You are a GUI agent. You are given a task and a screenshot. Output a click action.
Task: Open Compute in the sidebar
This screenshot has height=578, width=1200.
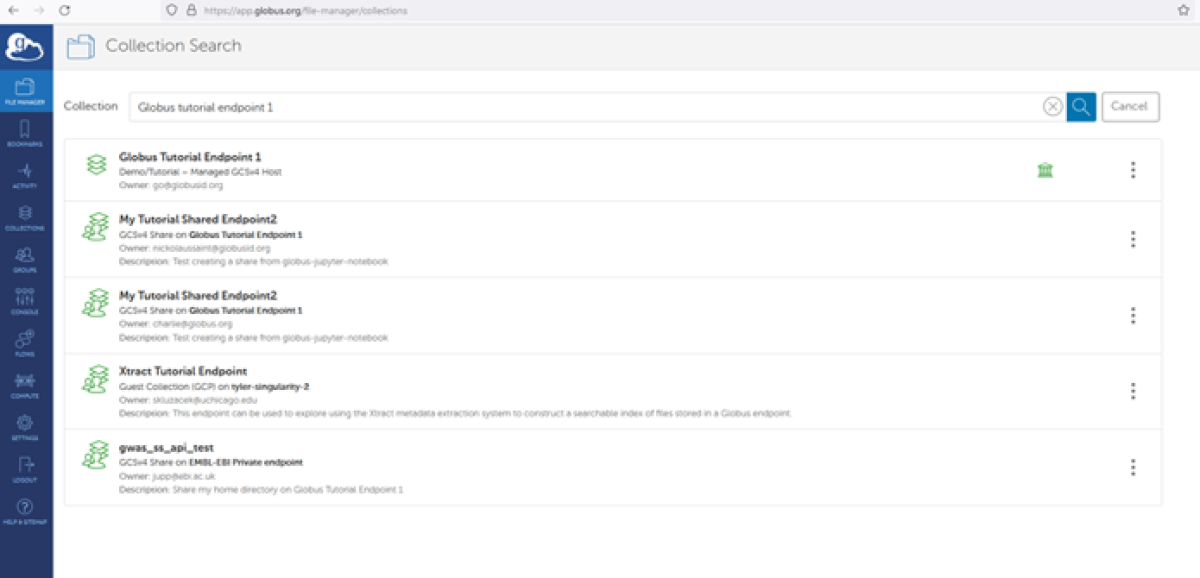click(25, 386)
